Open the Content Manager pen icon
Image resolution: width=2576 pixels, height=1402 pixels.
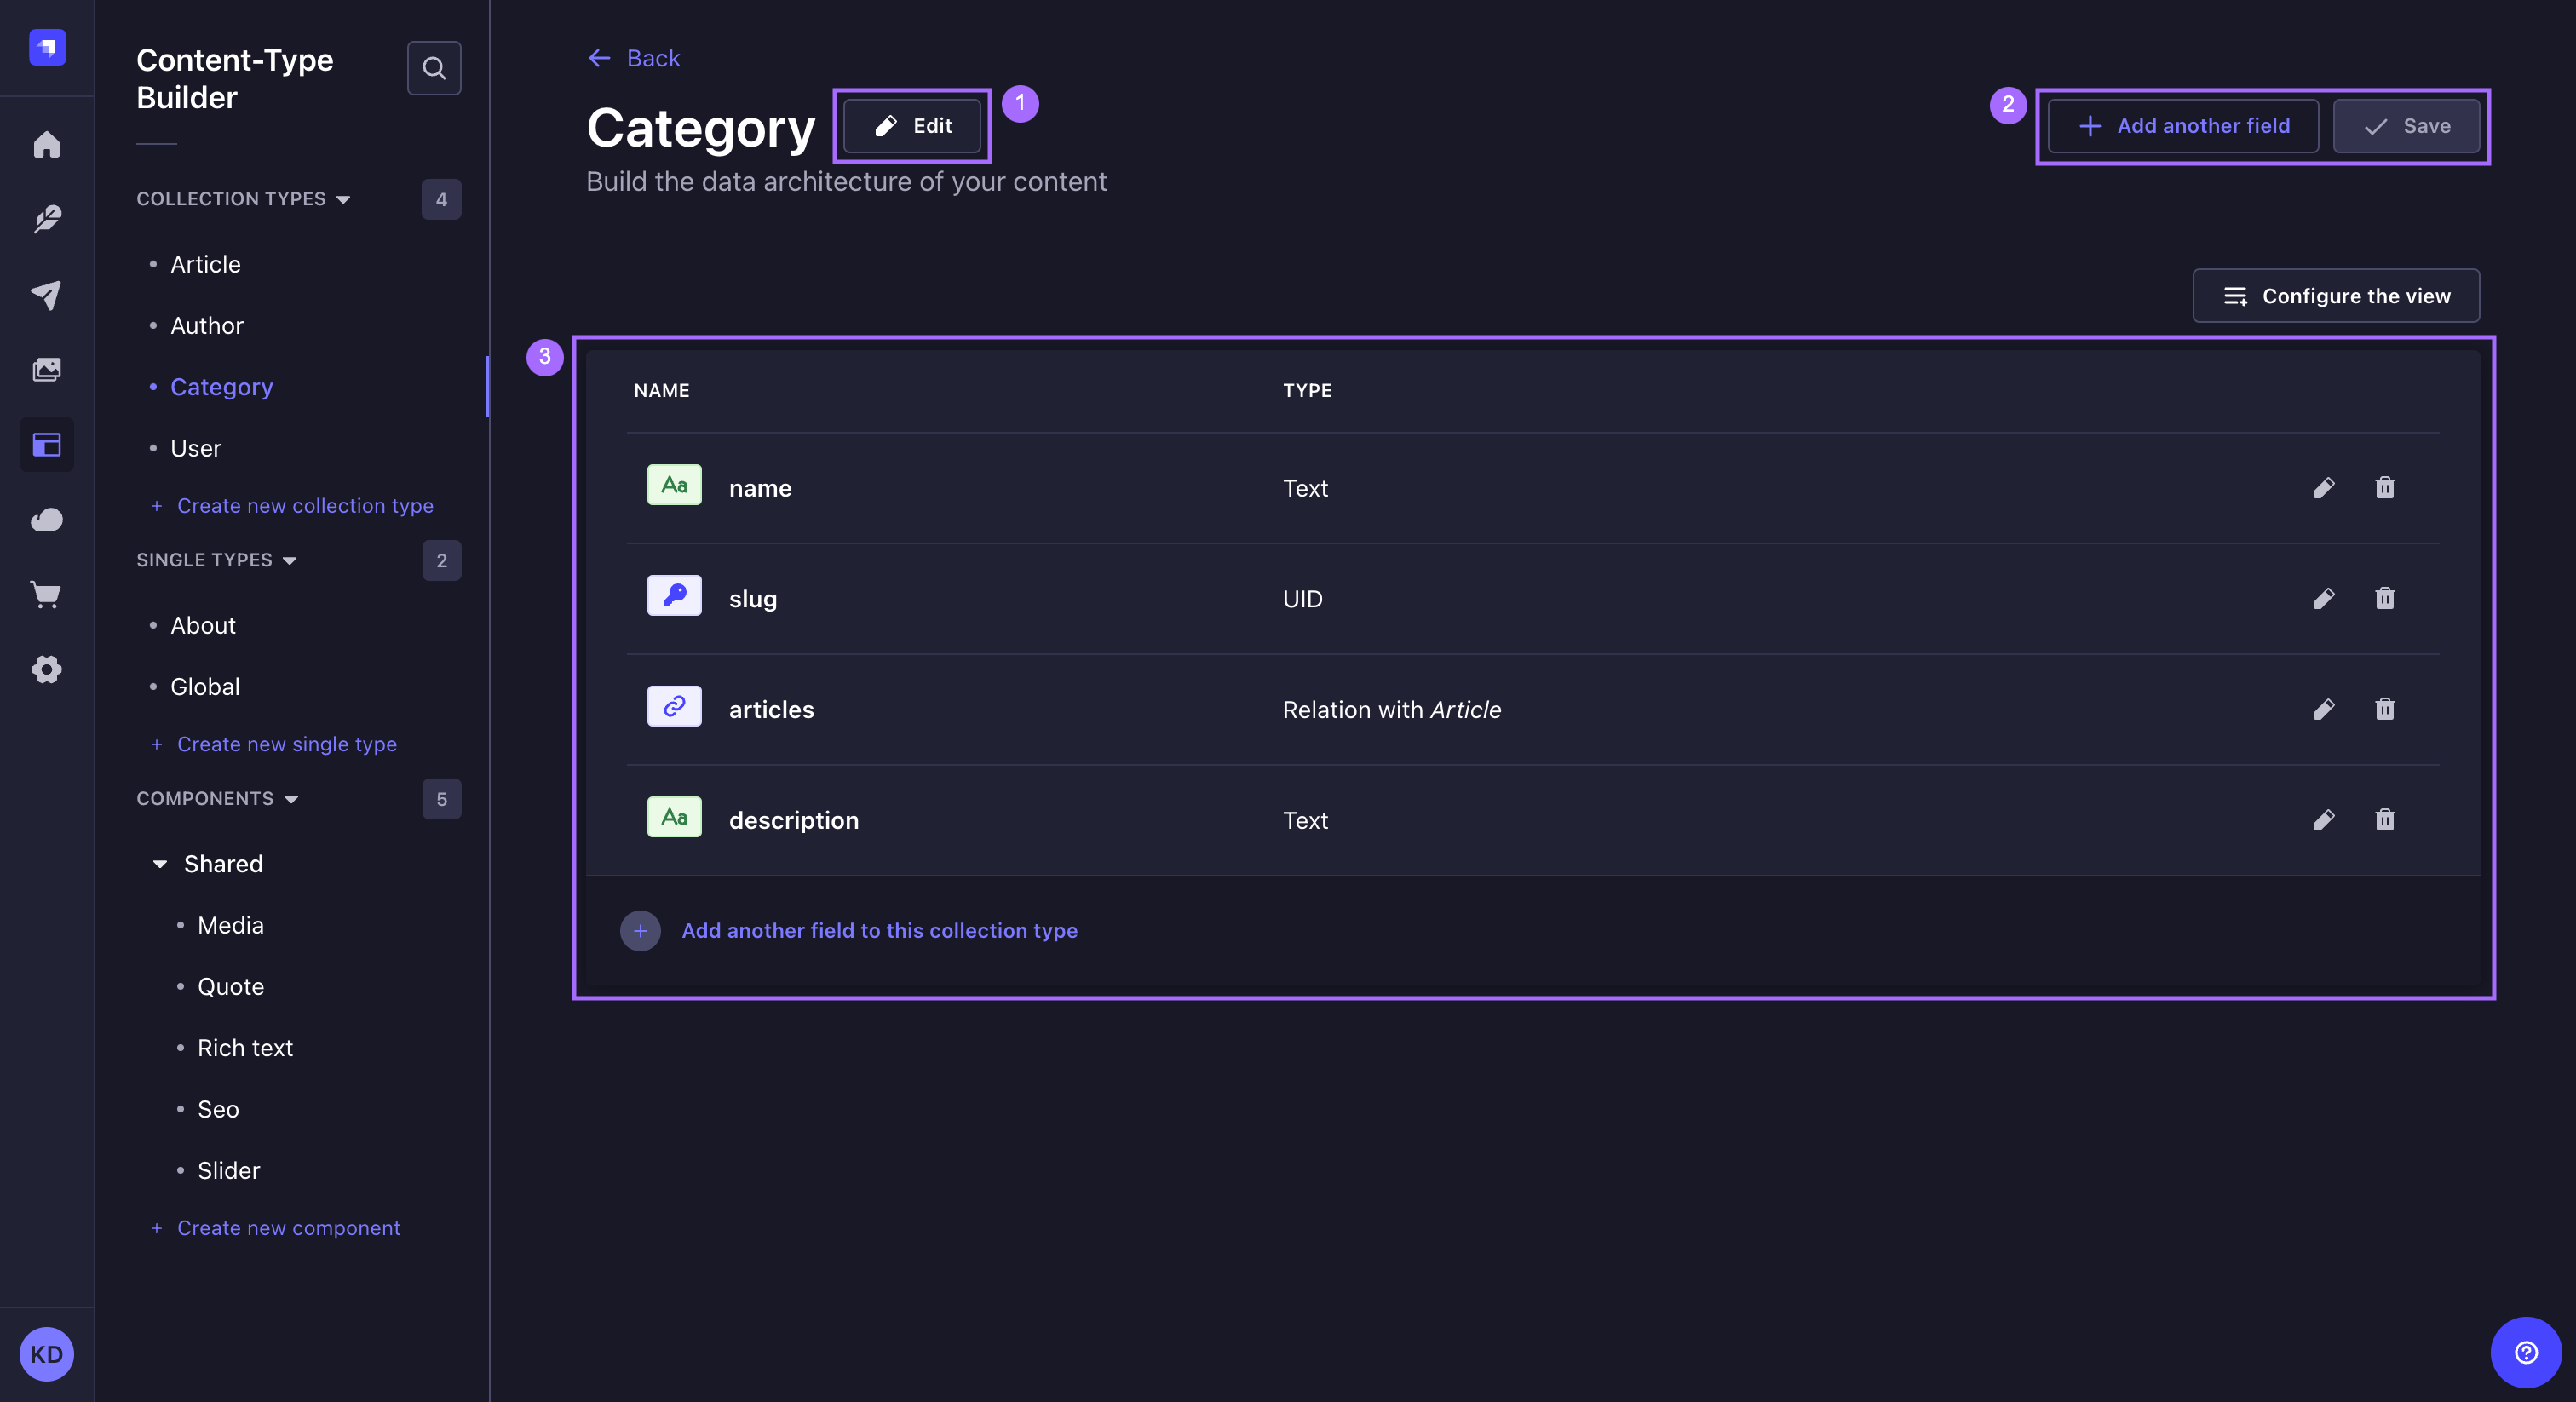pyautogui.click(x=47, y=219)
